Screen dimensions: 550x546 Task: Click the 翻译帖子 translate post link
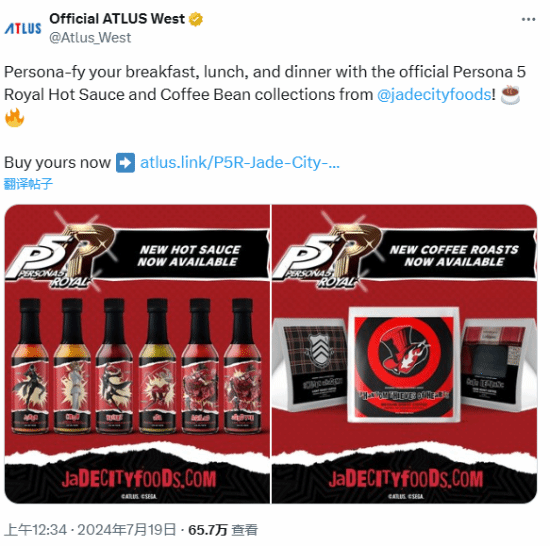[x=28, y=184]
